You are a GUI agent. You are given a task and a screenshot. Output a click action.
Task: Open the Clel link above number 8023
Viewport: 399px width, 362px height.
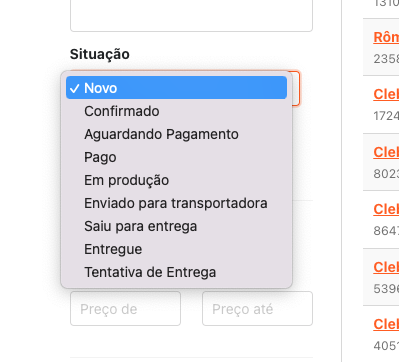386,152
